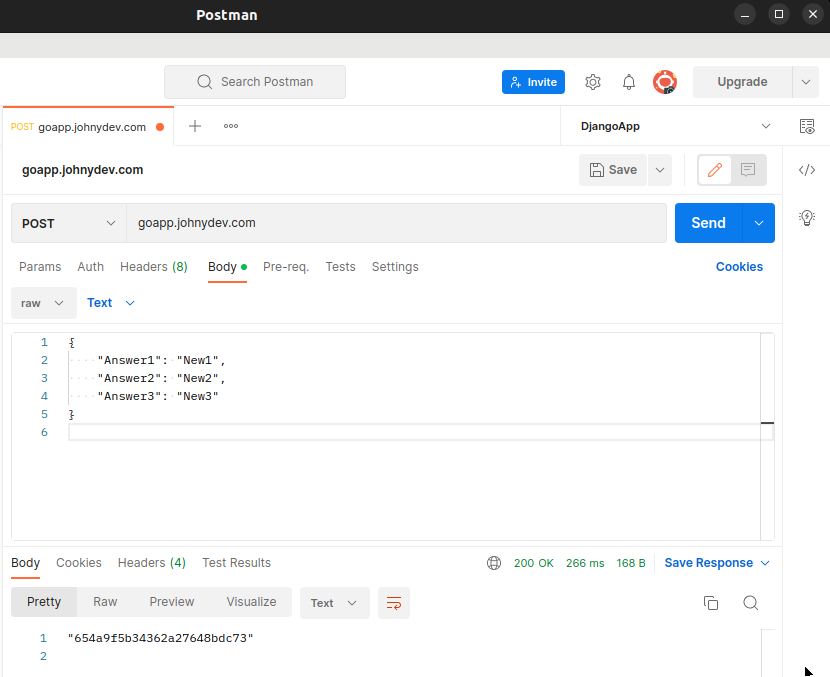This screenshot has height=677, width=830.
Task: Open response Cookies tab
Action: pyautogui.click(x=79, y=563)
